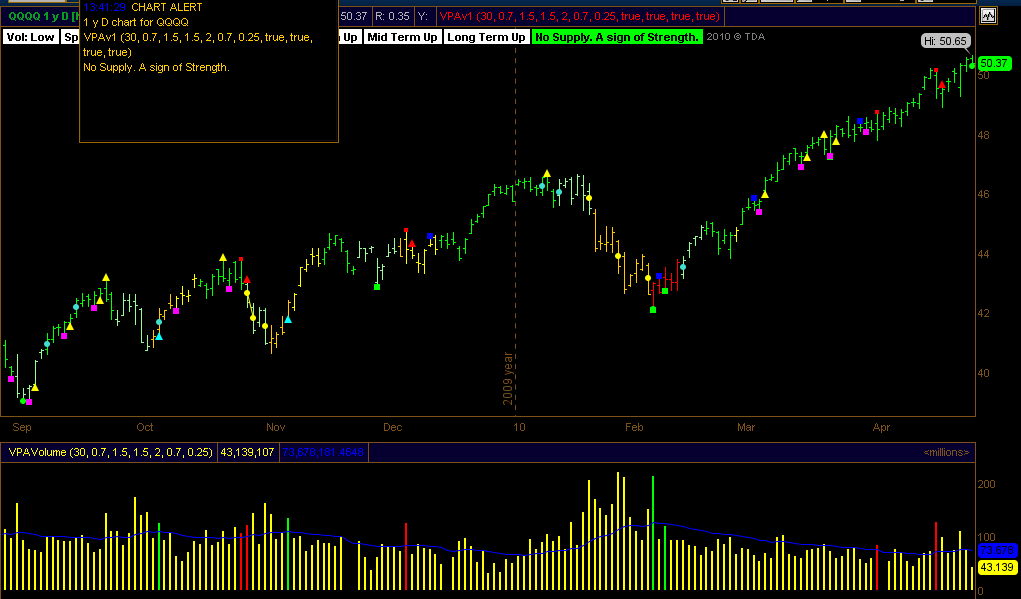Click 'Apr' on the time axis

pos(881,428)
